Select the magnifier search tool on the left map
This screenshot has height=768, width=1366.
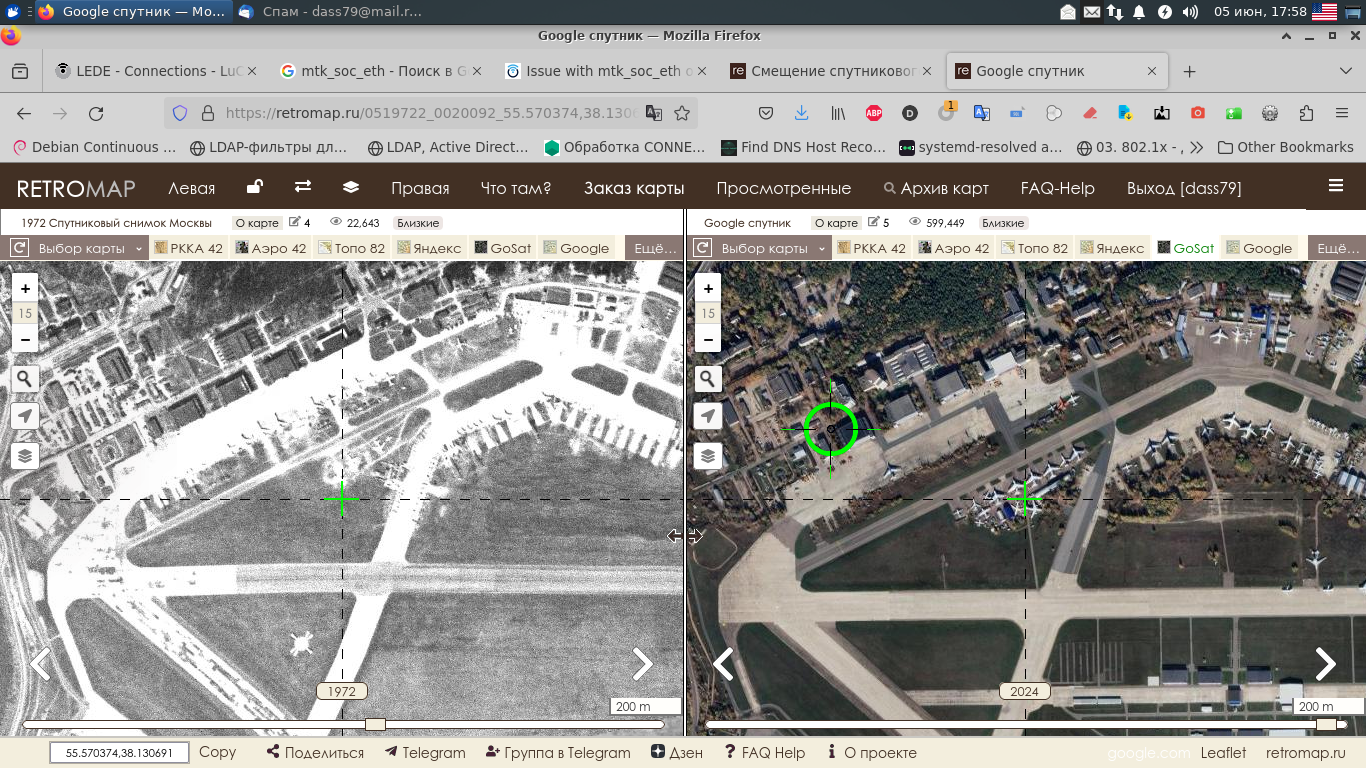tap(24, 378)
